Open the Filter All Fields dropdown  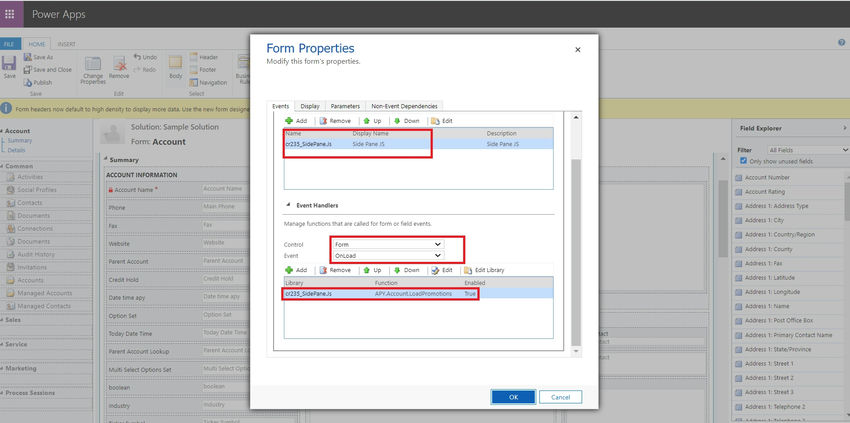click(808, 150)
